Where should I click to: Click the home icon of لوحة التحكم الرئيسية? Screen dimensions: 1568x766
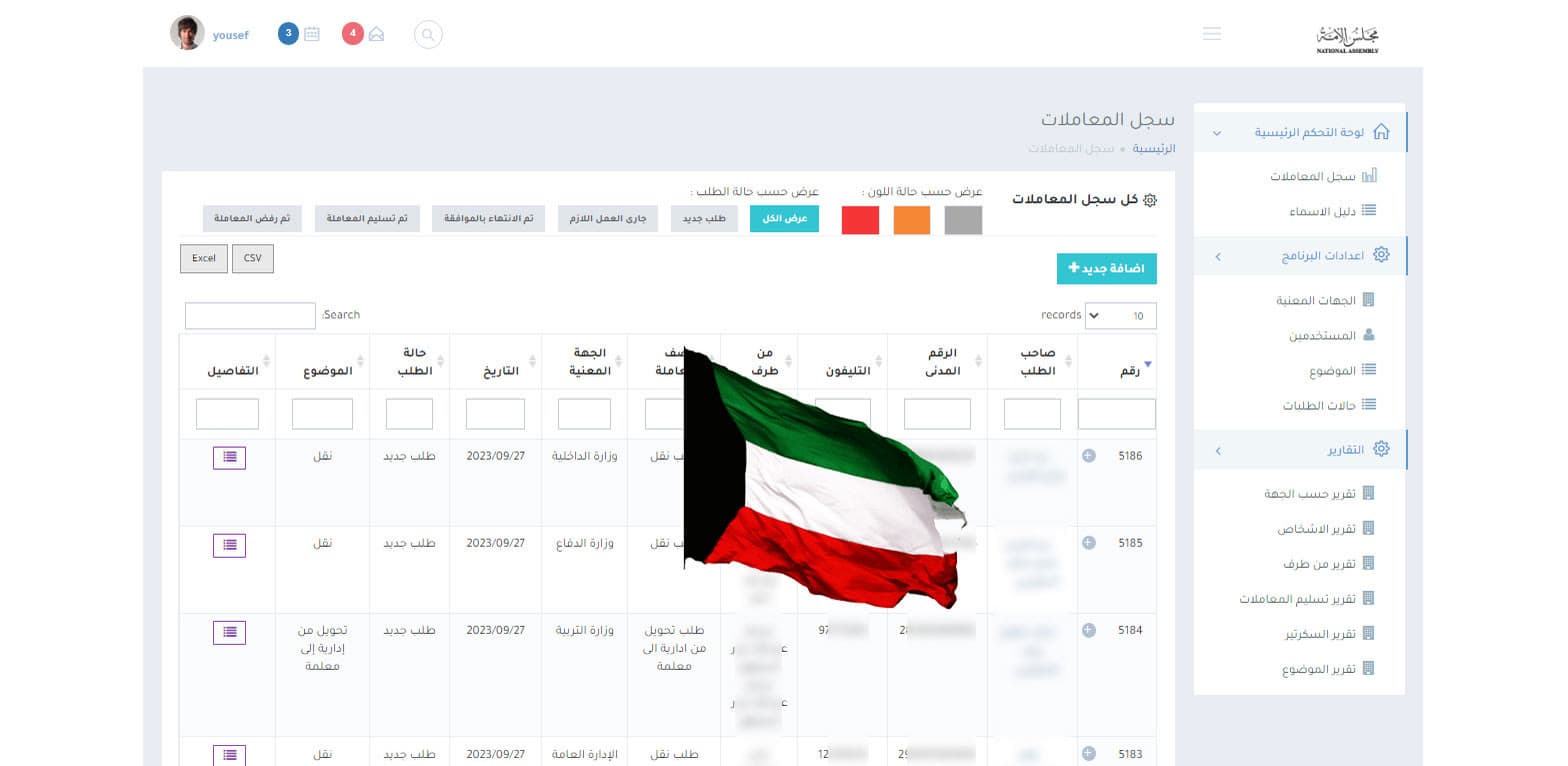click(x=1381, y=132)
